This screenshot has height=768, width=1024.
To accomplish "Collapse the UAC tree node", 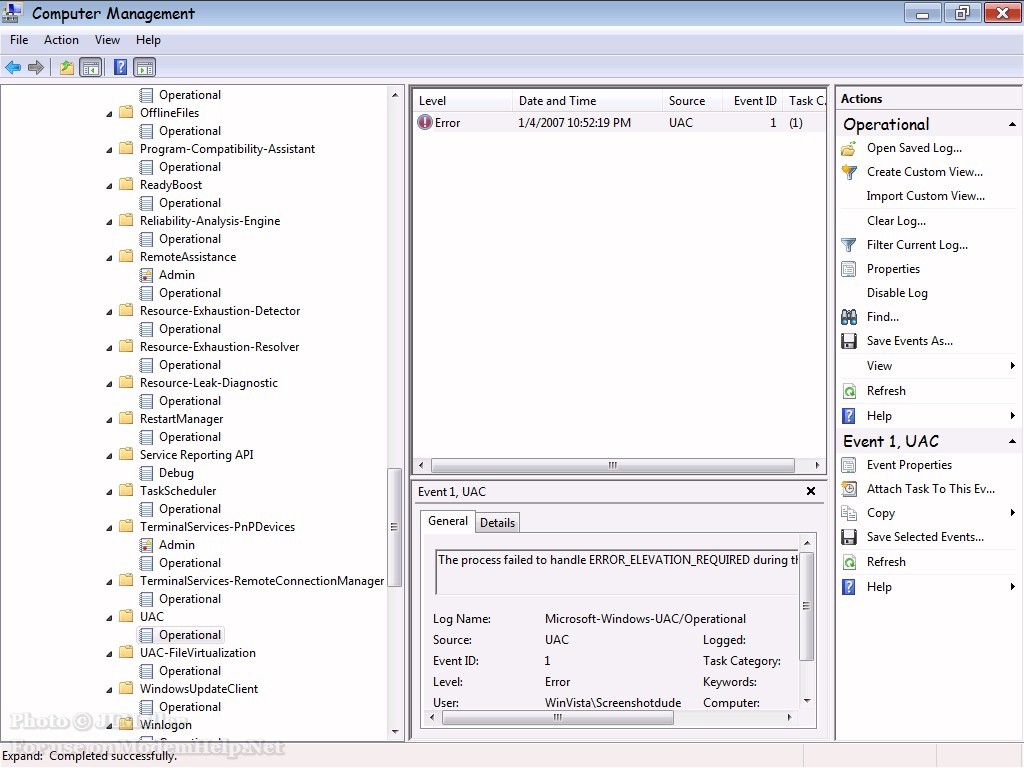I will [109, 618].
